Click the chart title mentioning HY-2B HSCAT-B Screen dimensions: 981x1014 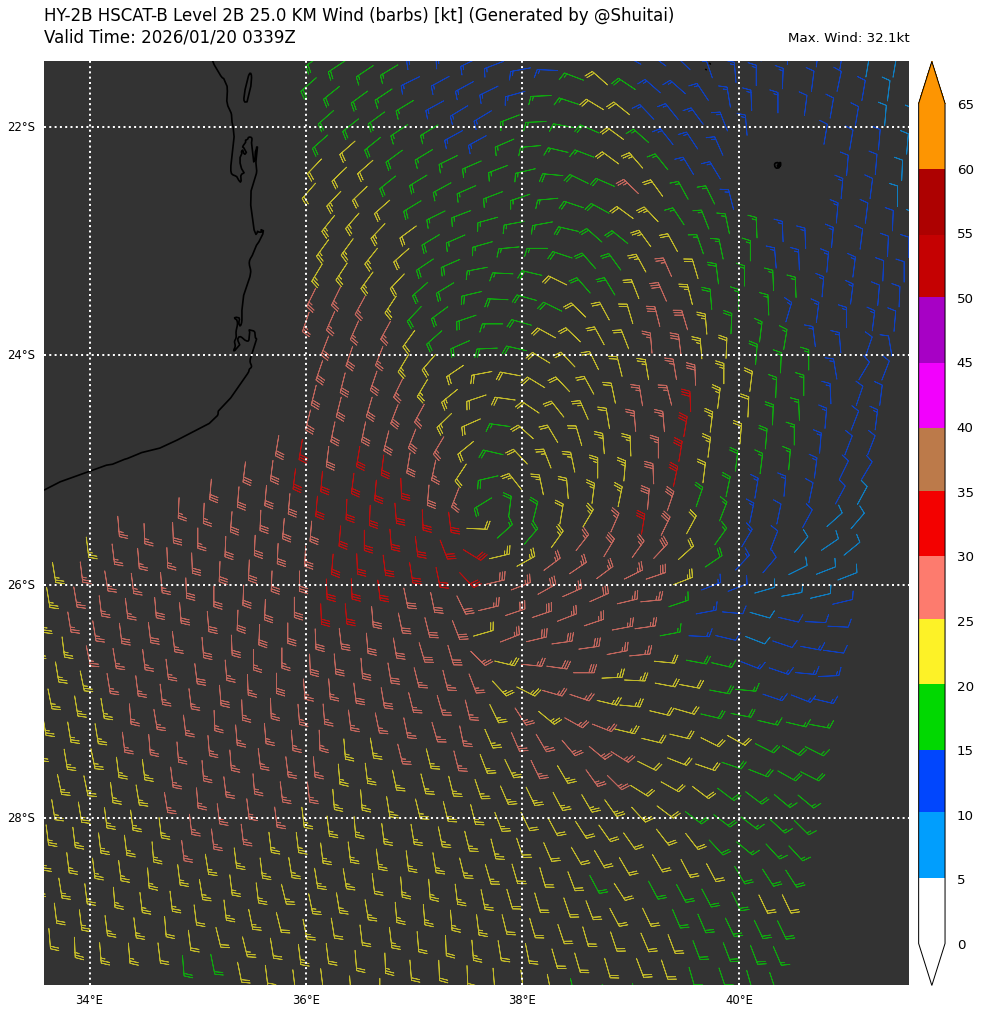pos(359,16)
